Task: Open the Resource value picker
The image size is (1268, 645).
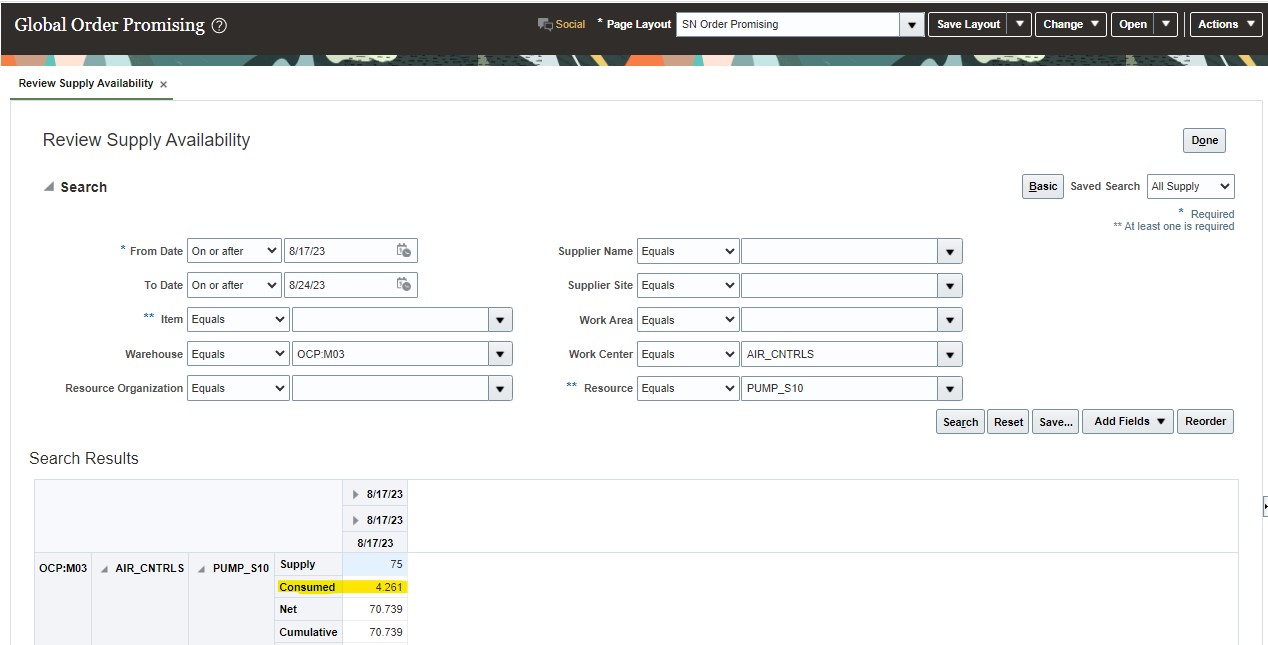Action: pyautogui.click(x=948, y=387)
